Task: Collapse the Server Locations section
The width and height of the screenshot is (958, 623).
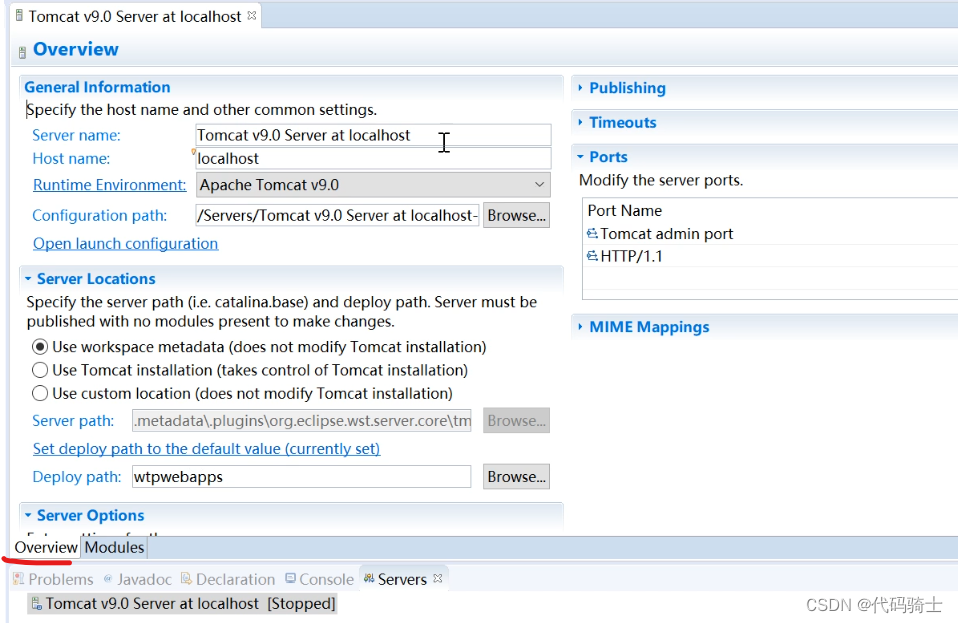Action: point(28,279)
